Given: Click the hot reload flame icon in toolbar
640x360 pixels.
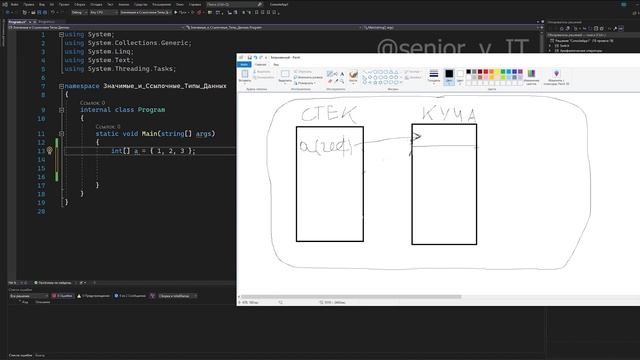Looking at the screenshot, I should 199,12.
